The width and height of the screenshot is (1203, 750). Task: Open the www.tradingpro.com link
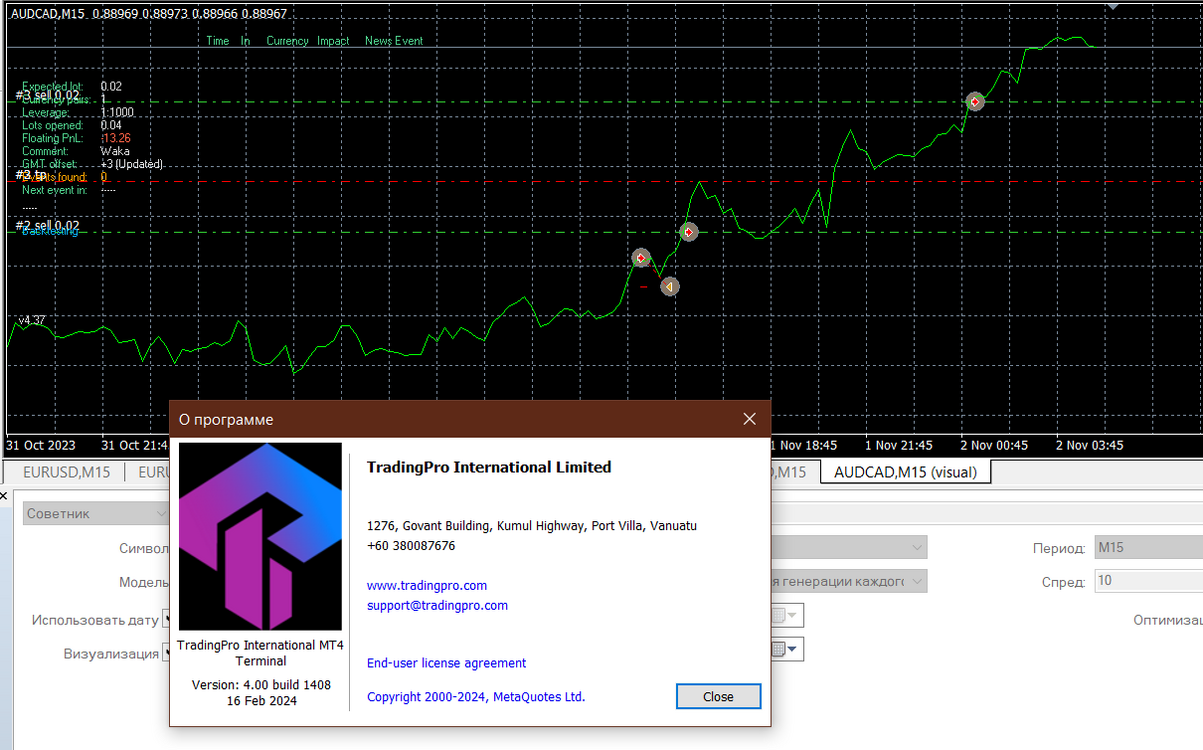427,586
